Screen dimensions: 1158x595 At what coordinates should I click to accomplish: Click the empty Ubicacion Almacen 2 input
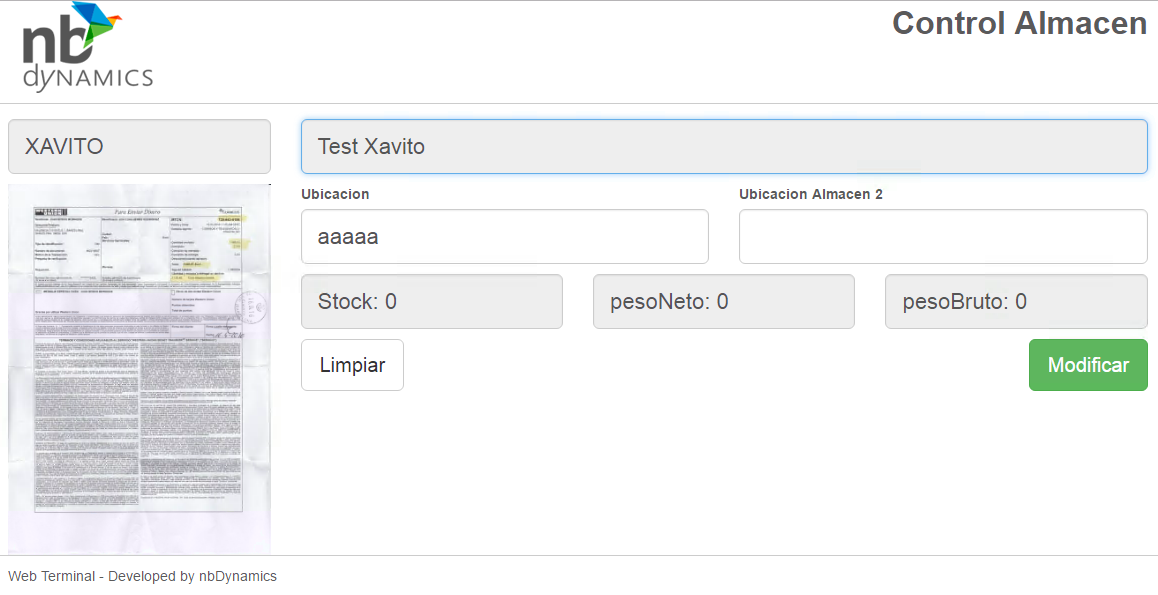pyautogui.click(x=942, y=237)
